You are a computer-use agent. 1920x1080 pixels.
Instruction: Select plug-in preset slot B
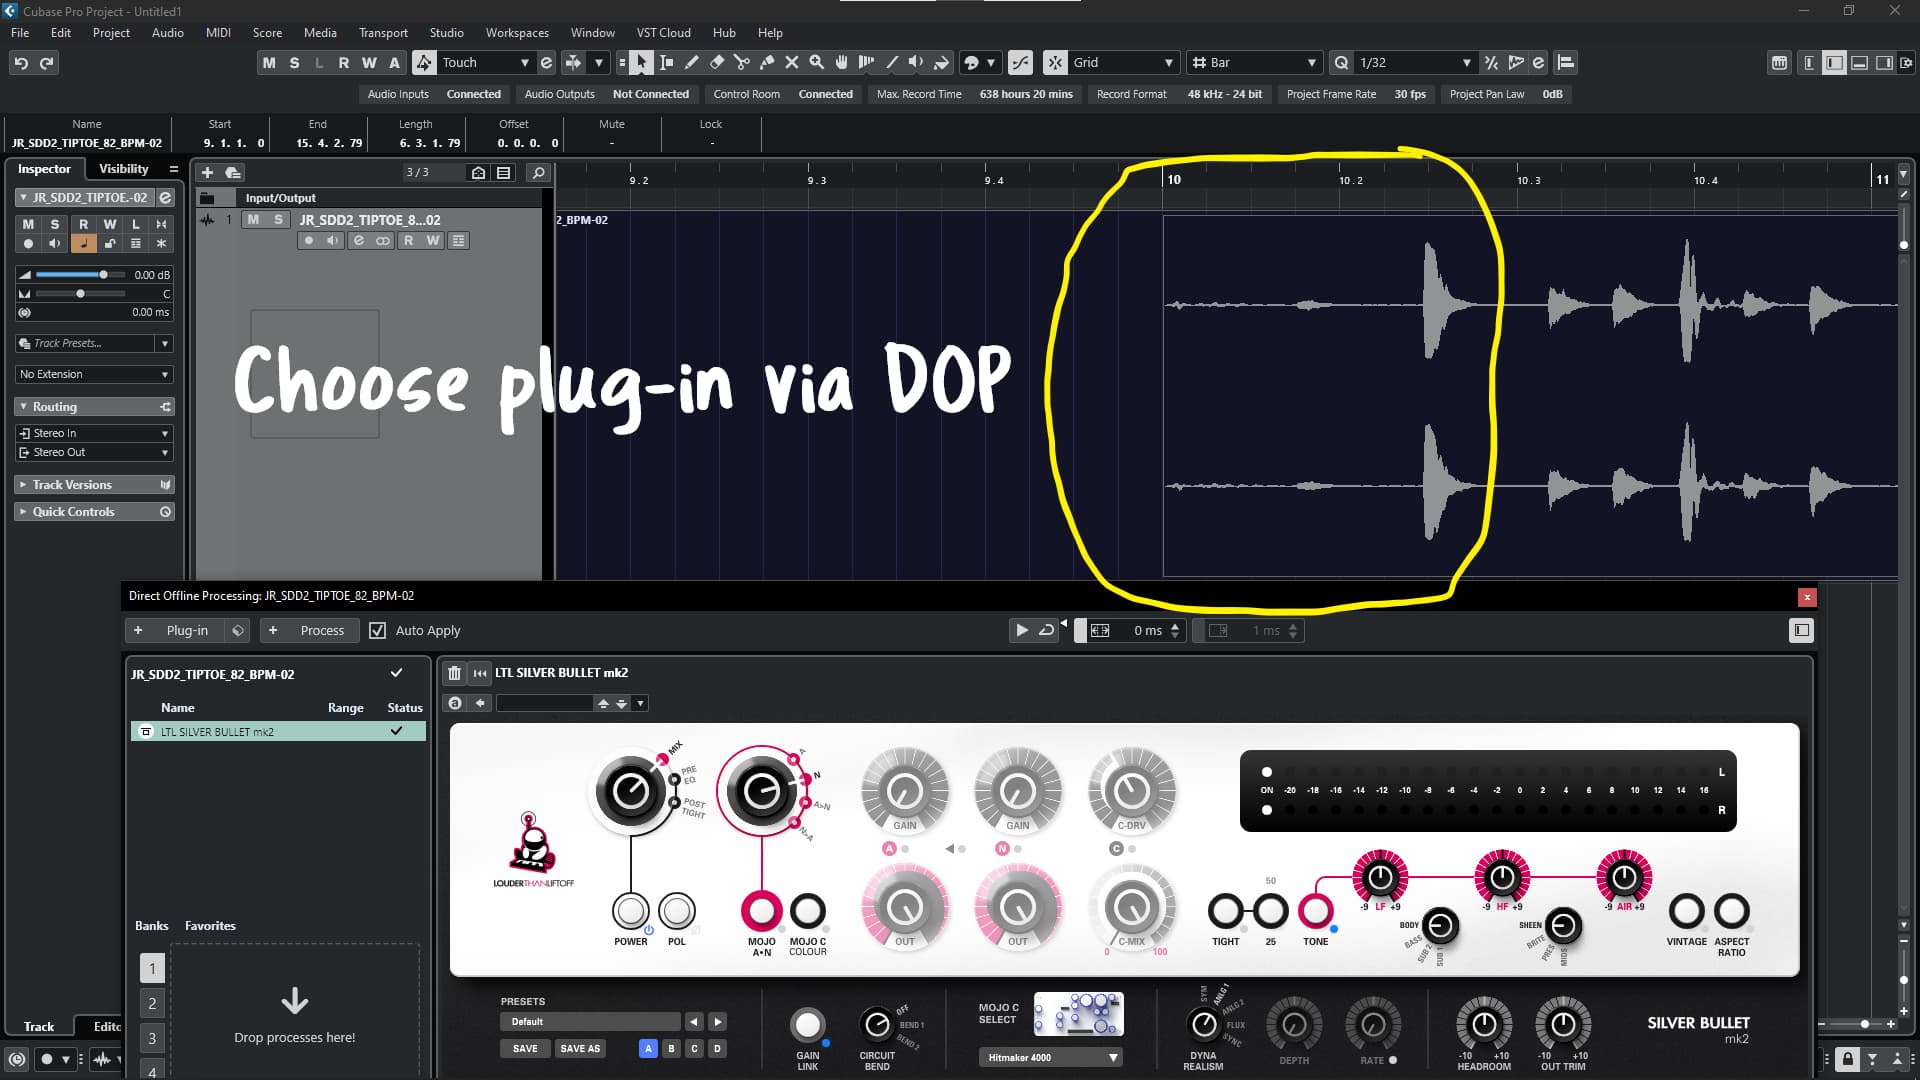click(x=671, y=1048)
